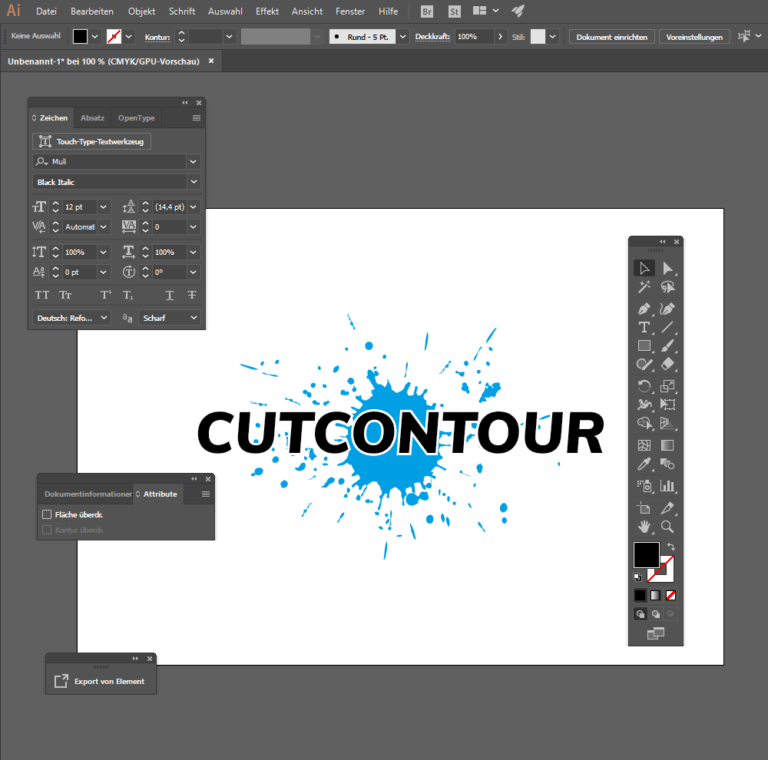Choose the Eyedropper tool
The width and height of the screenshot is (768, 760).
click(x=644, y=464)
